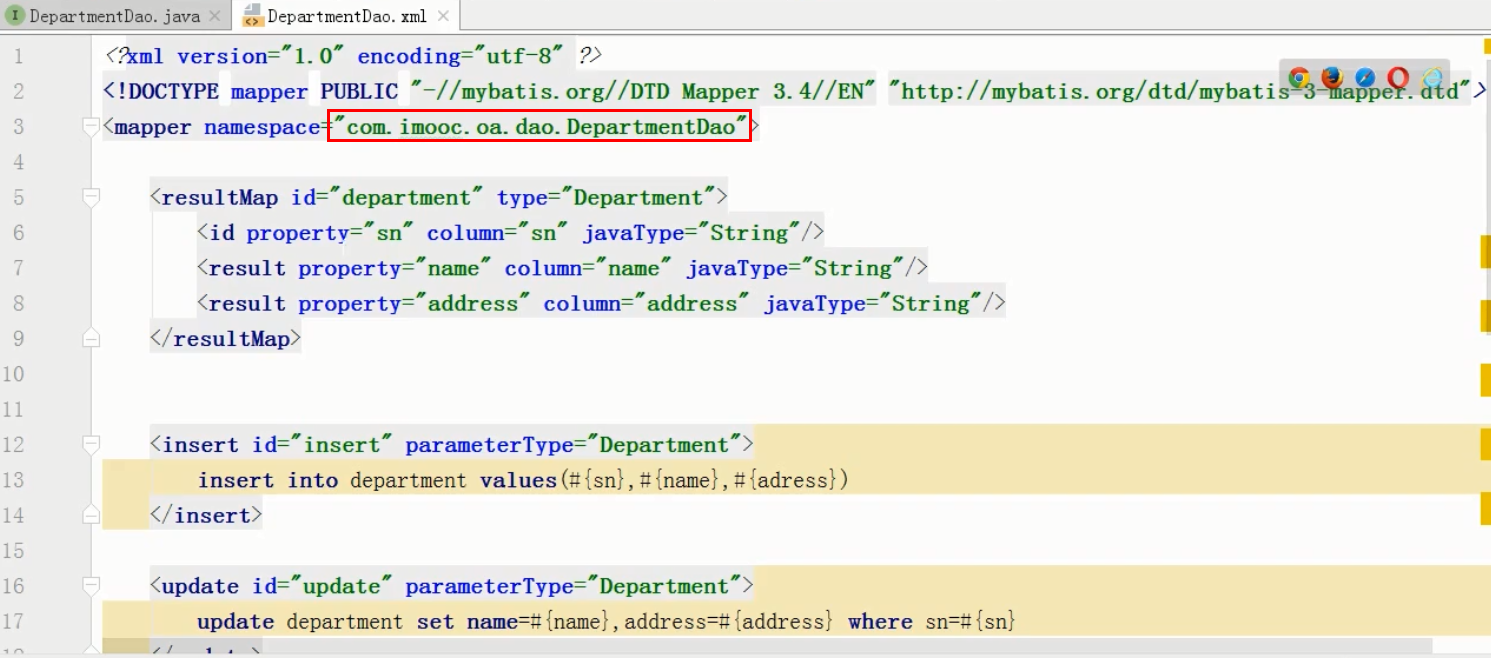Image resolution: width=1491 pixels, height=658 pixels.
Task: Click the "-//mybatis.org//DTD Mapper 3.4//EN" string
Action: coord(644,92)
